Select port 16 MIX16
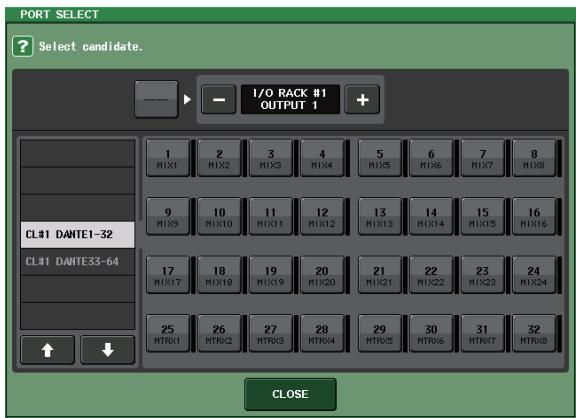Image resolution: width=576 pixels, height=418 pixels. click(x=534, y=217)
